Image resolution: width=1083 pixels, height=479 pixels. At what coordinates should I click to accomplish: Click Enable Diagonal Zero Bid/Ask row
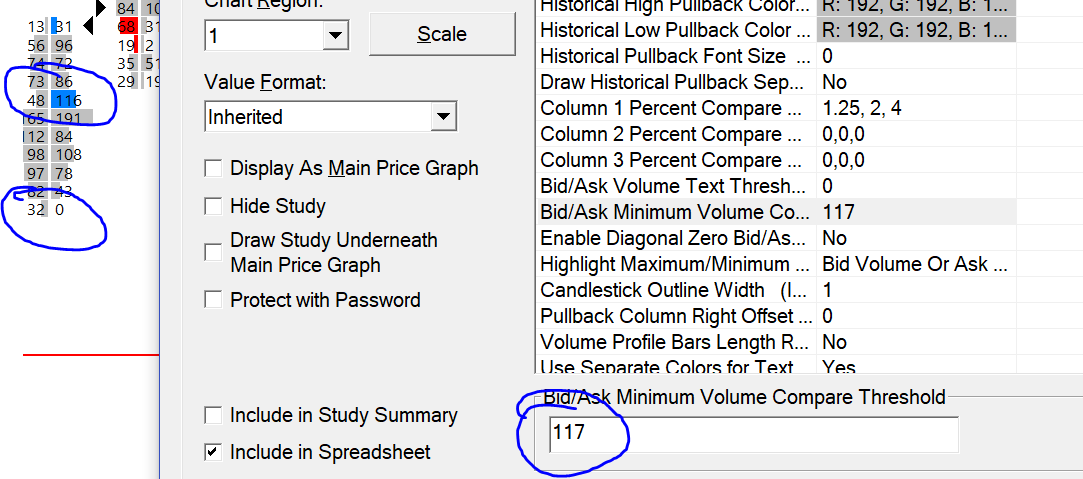click(x=676, y=238)
